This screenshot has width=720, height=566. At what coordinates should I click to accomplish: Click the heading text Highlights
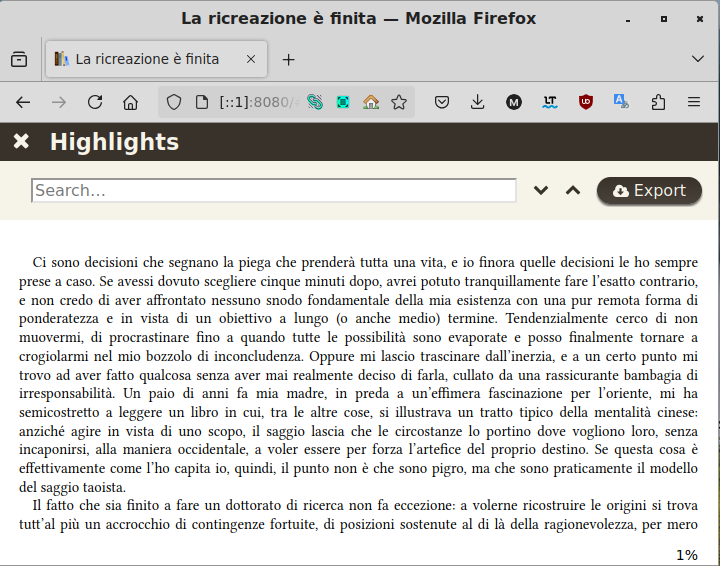tap(114, 142)
